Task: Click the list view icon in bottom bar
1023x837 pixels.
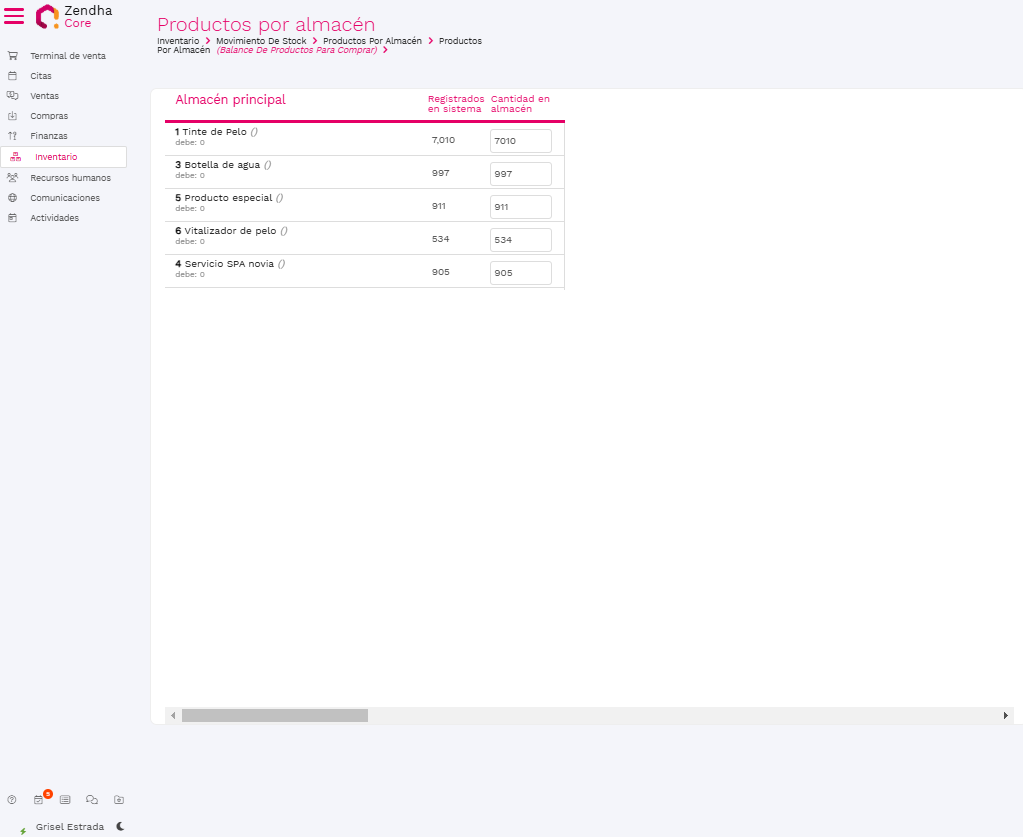Action: (65, 799)
